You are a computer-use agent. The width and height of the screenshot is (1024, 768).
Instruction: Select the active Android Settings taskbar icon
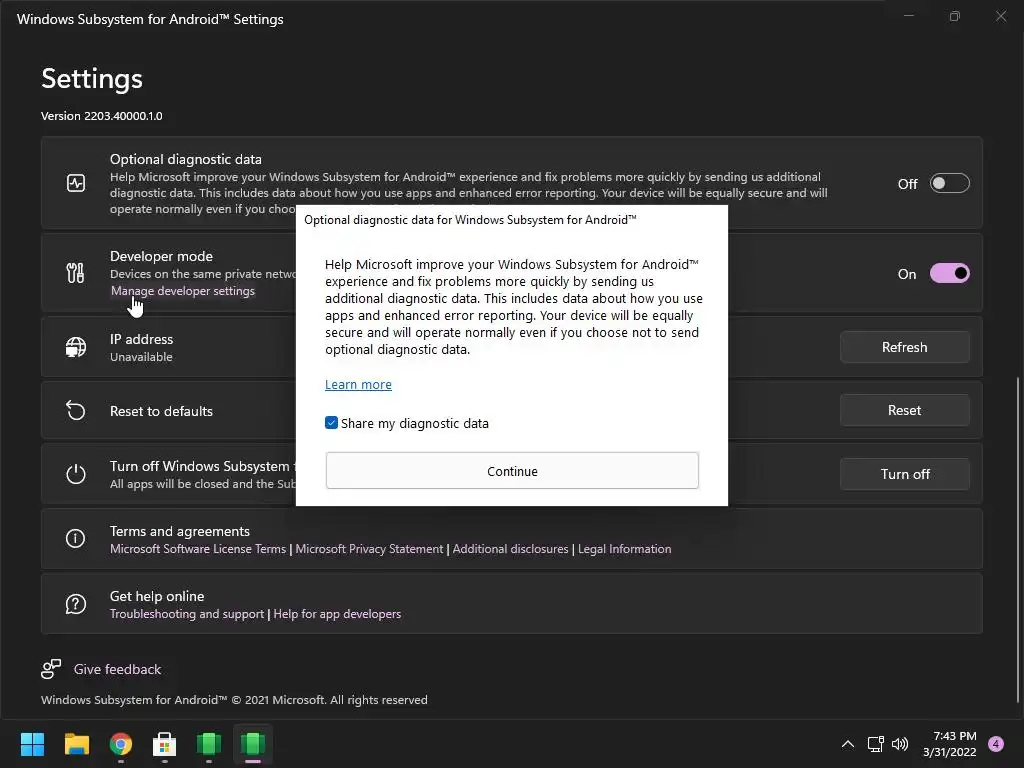coord(253,744)
